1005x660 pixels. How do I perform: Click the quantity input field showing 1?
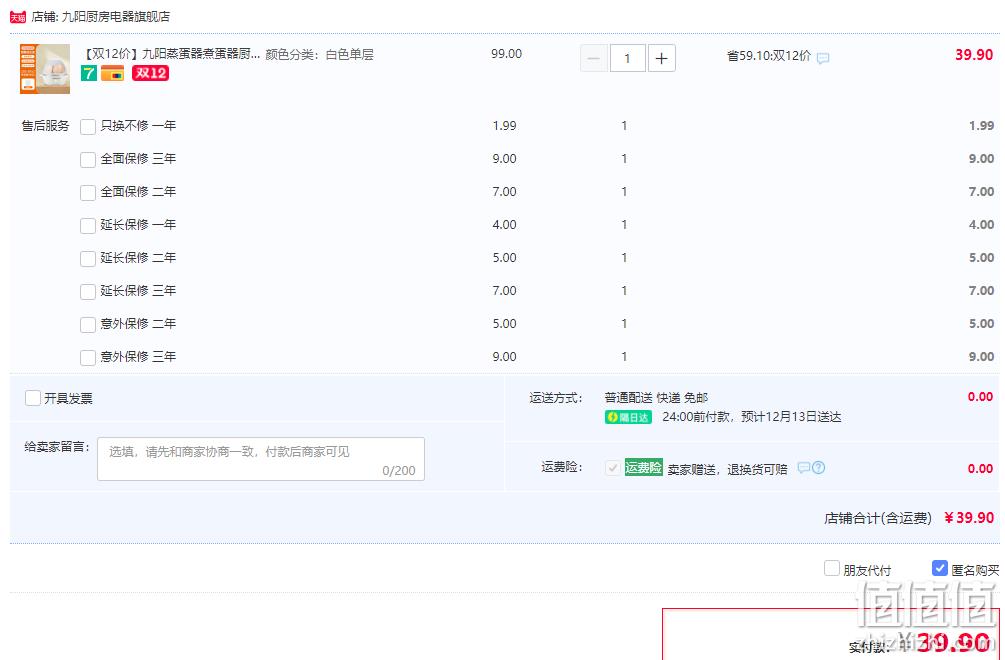pos(627,59)
